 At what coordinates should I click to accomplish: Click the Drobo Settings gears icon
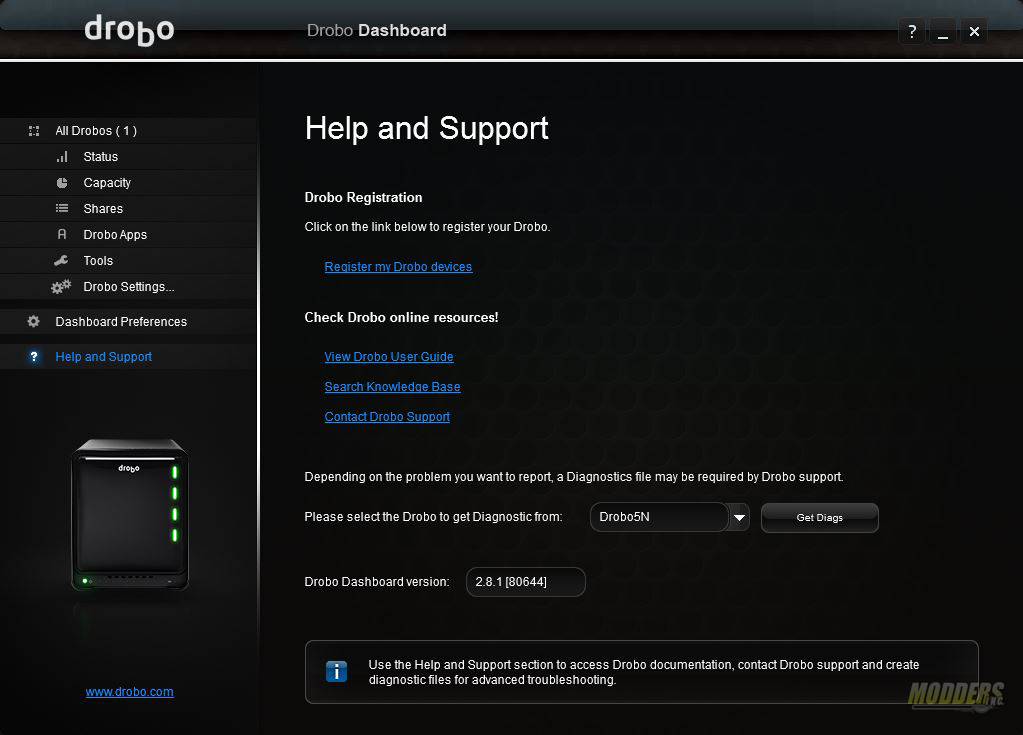pos(61,286)
